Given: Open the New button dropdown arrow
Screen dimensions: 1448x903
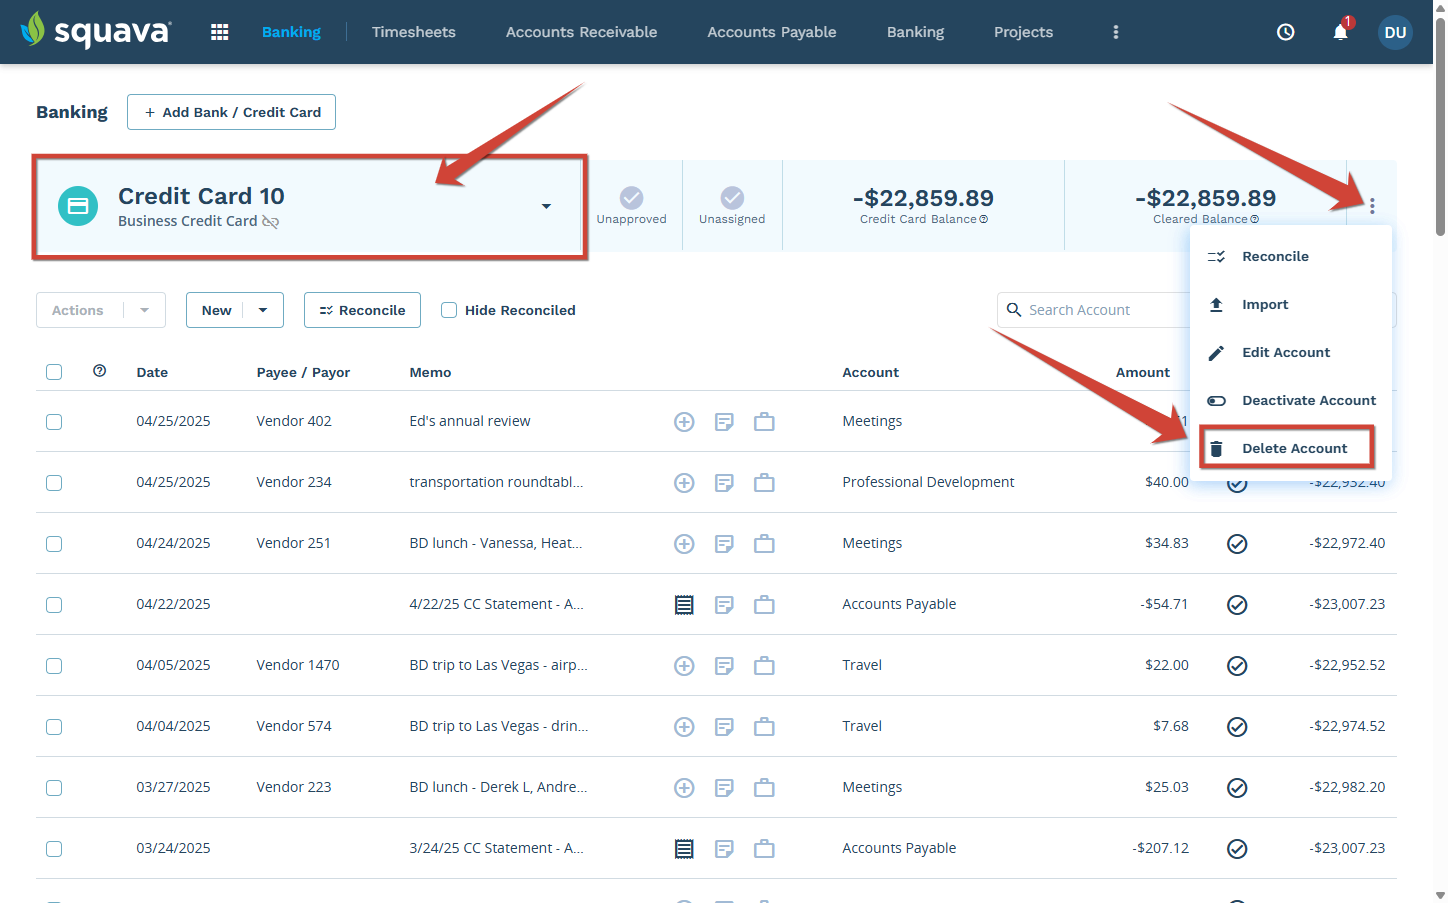Looking at the screenshot, I should [263, 310].
